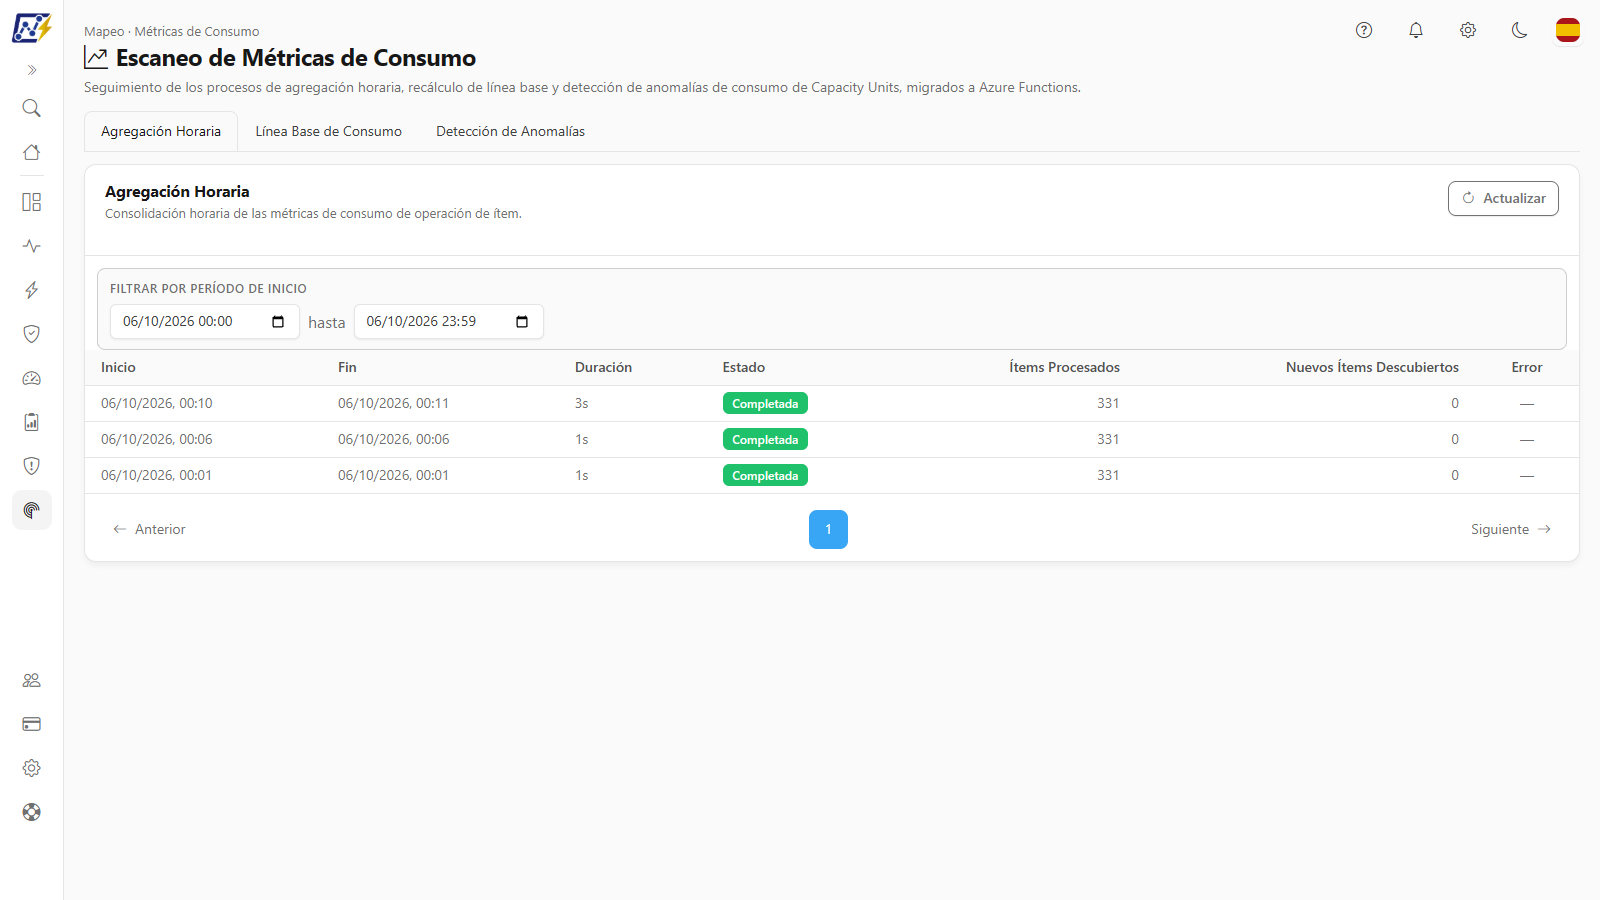Open calendar picker for end date
This screenshot has height=900, width=1600.
[522, 321]
